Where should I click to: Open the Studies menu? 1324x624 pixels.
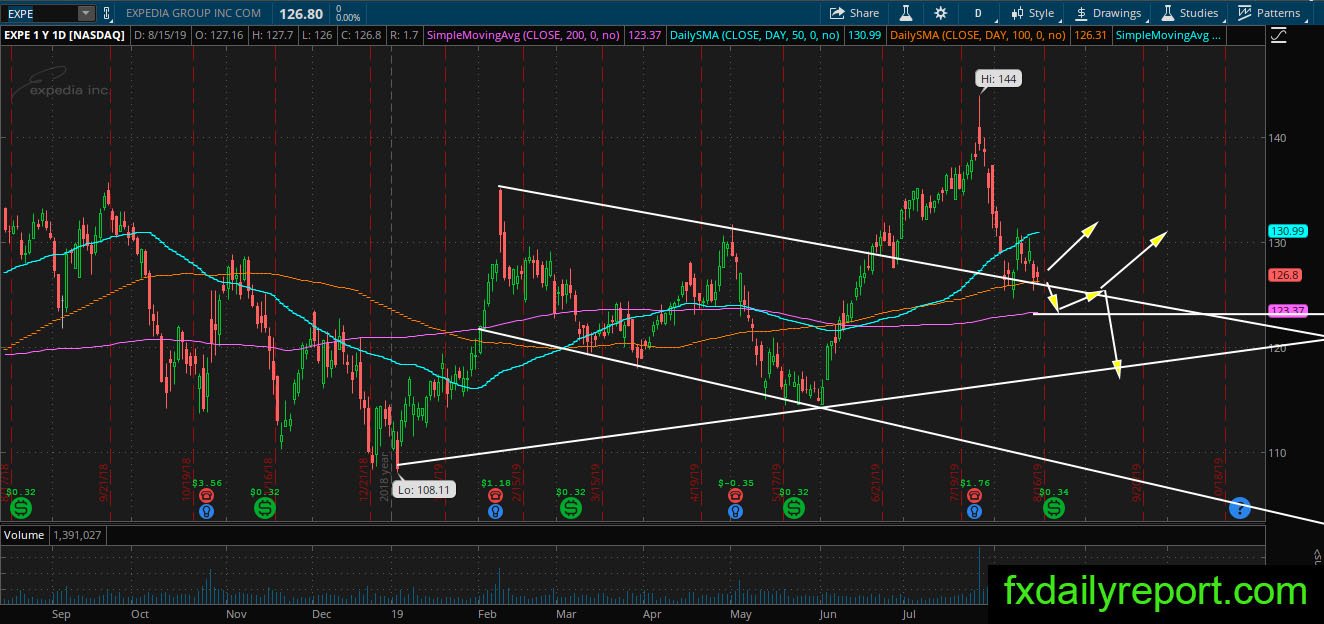tap(1189, 13)
